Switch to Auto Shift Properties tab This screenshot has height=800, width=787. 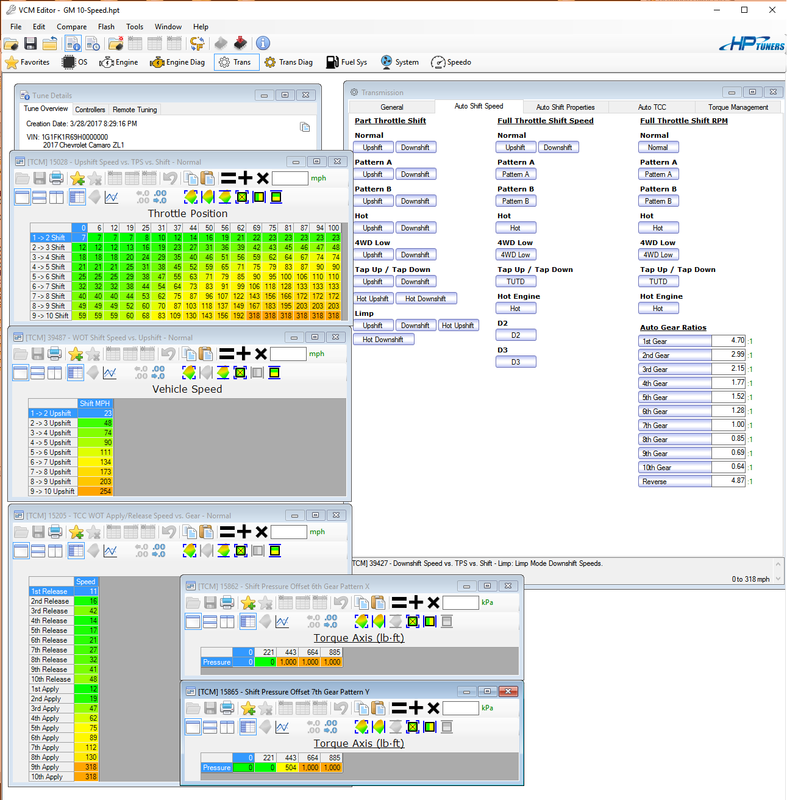tap(565, 107)
